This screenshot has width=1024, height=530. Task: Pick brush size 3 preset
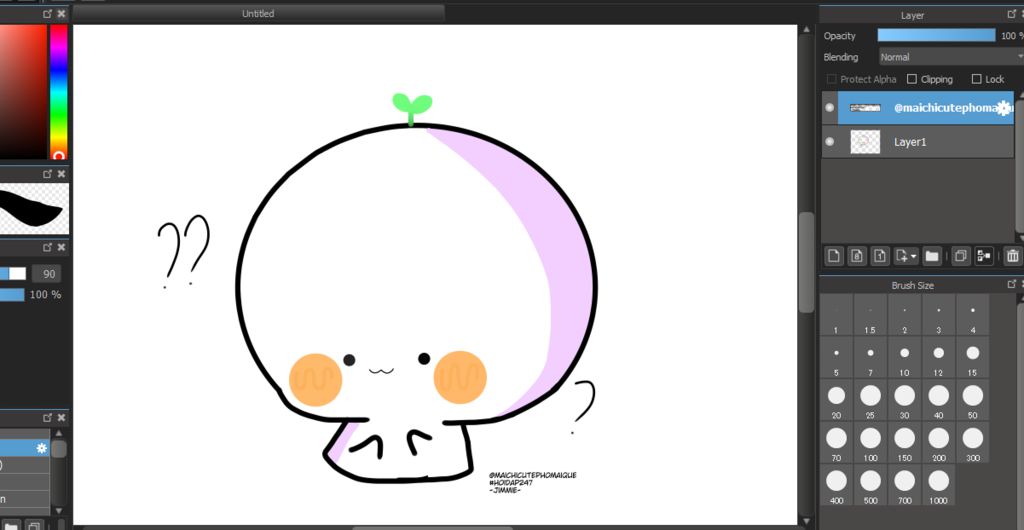pyautogui.click(x=938, y=315)
